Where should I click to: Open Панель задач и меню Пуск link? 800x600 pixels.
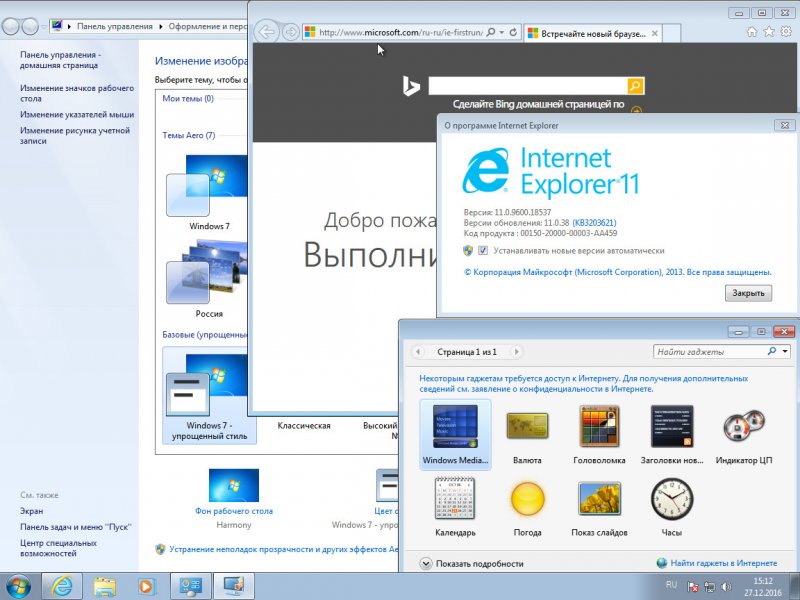pyautogui.click(x=76, y=527)
